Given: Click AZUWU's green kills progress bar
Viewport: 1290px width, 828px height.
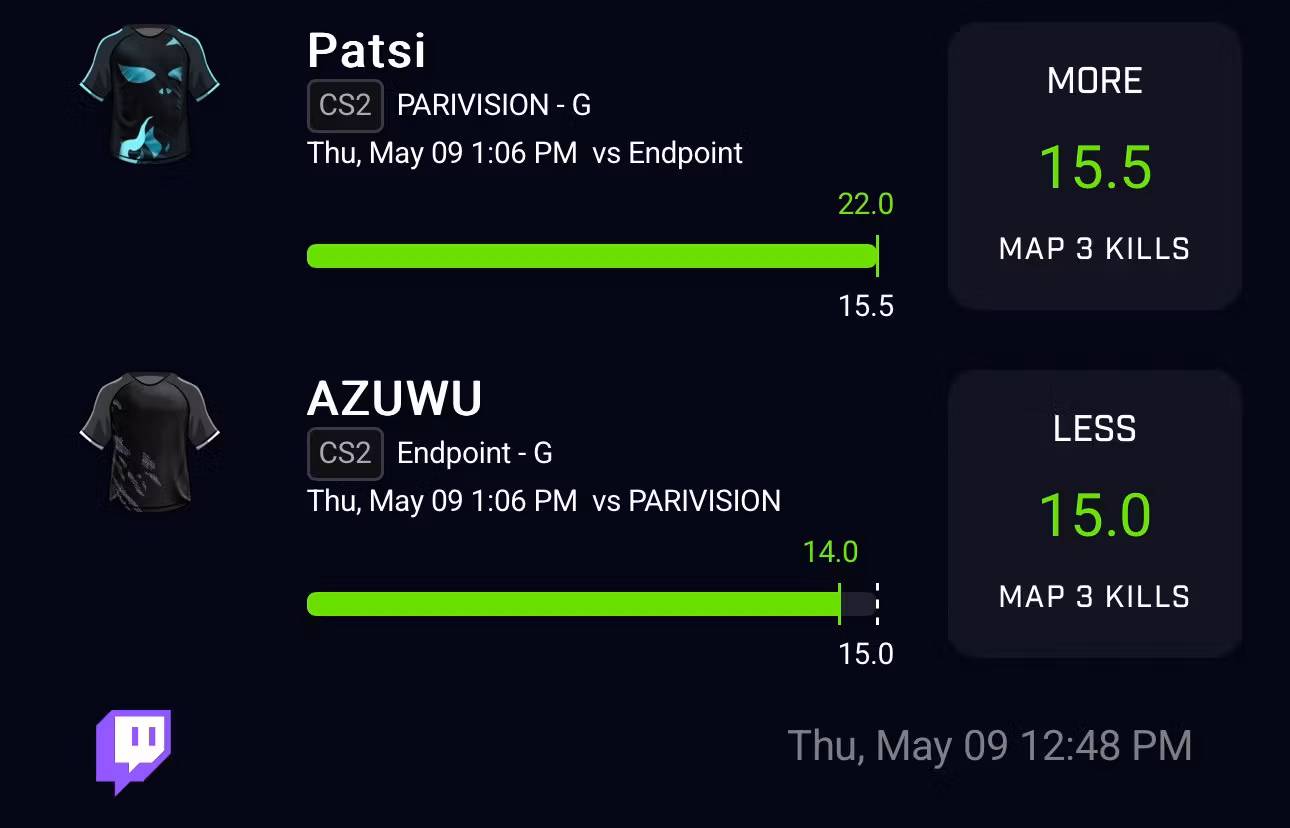Looking at the screenshot, I should tap(572, 604).
